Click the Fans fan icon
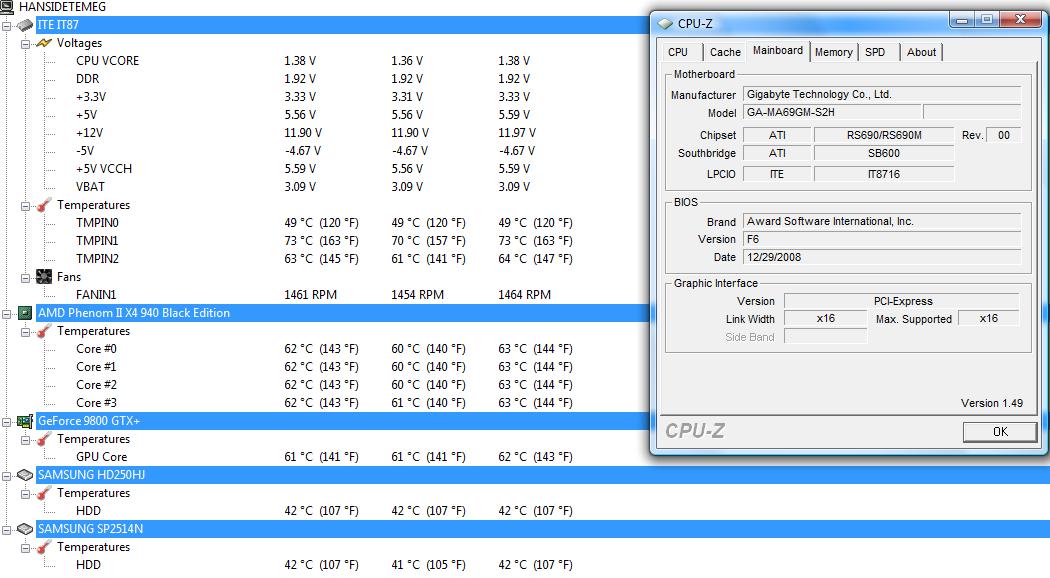 coord(44,277)
